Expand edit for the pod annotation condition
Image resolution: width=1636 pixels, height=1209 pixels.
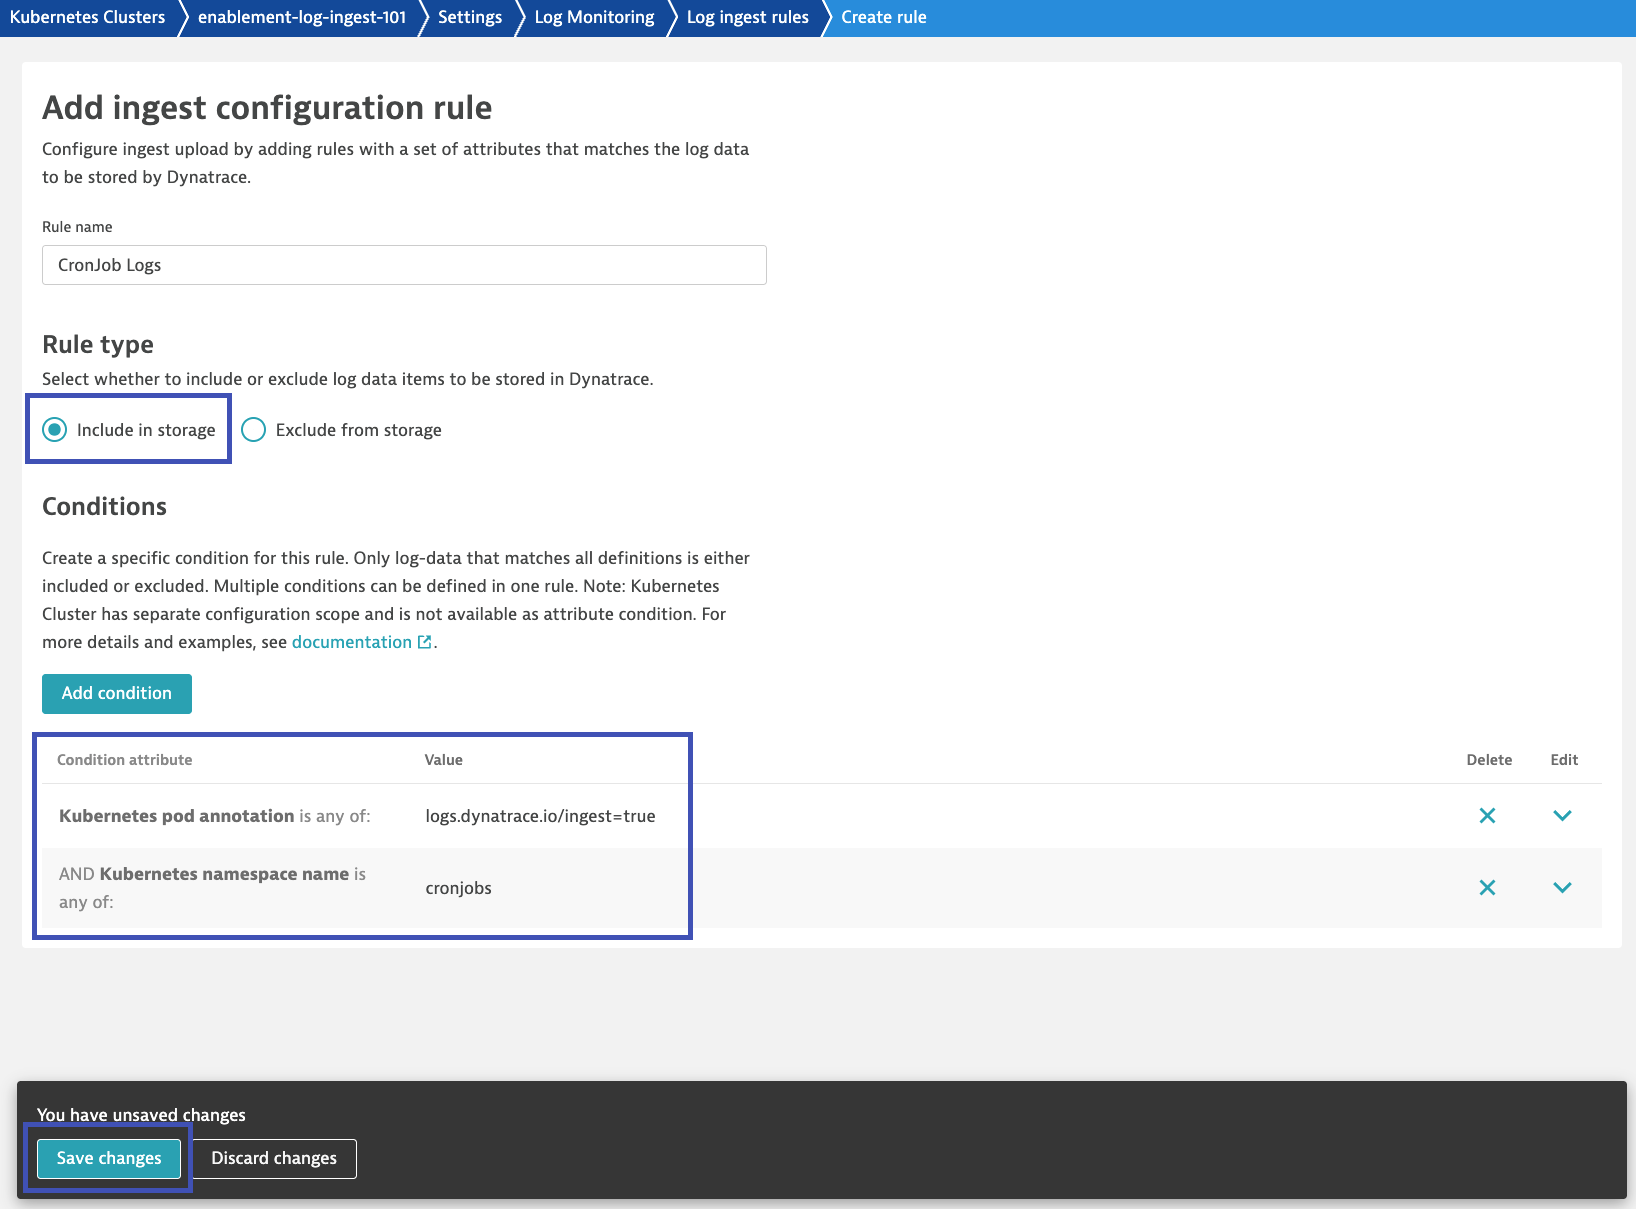point(1562,815)
